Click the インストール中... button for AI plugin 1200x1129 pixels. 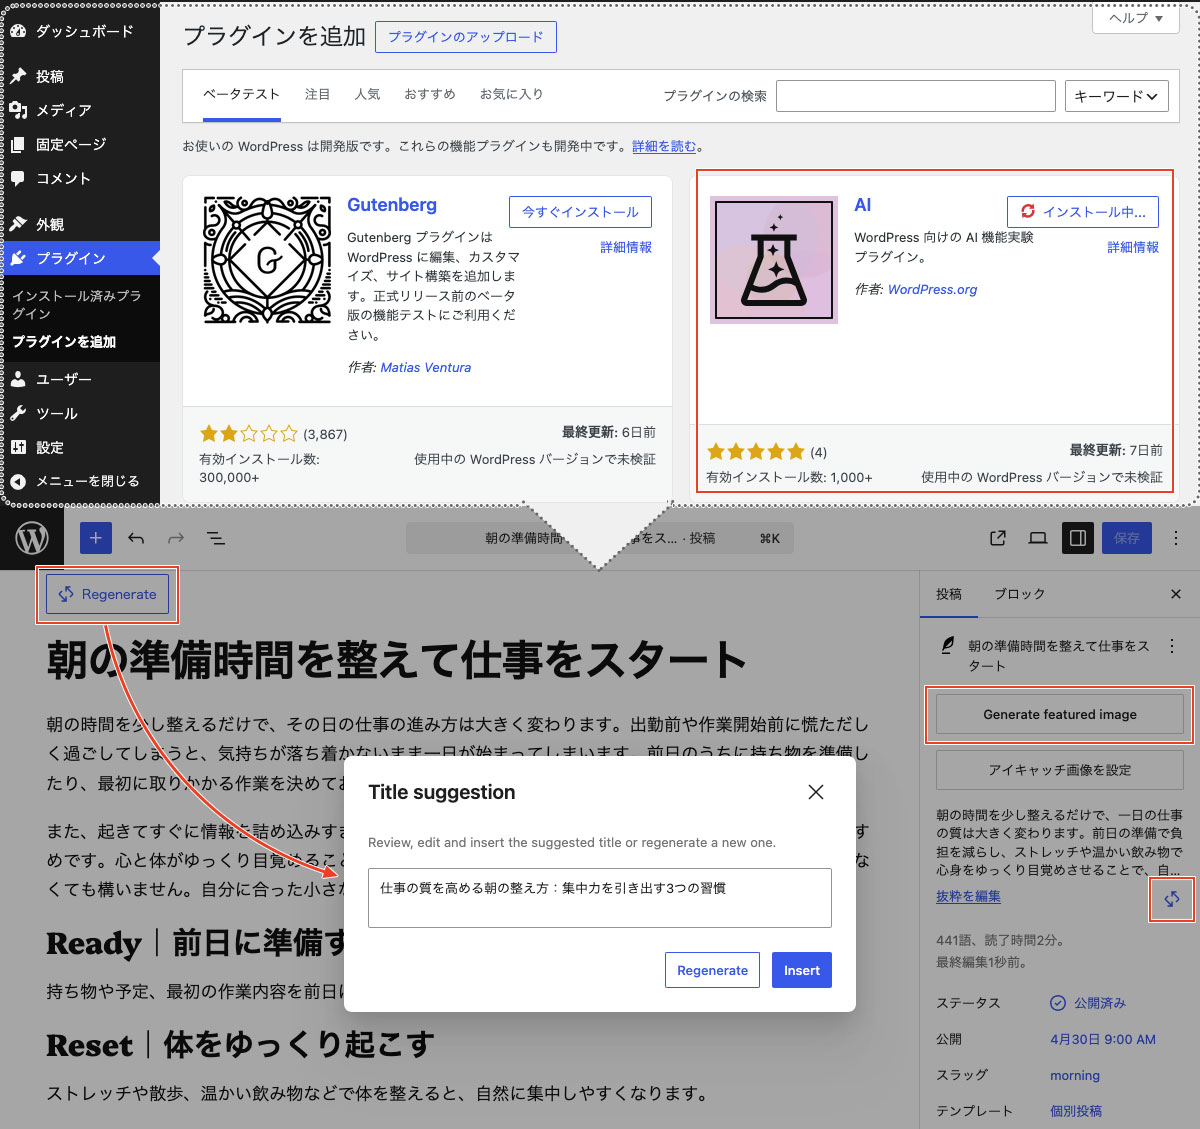tap(1083, 212)
